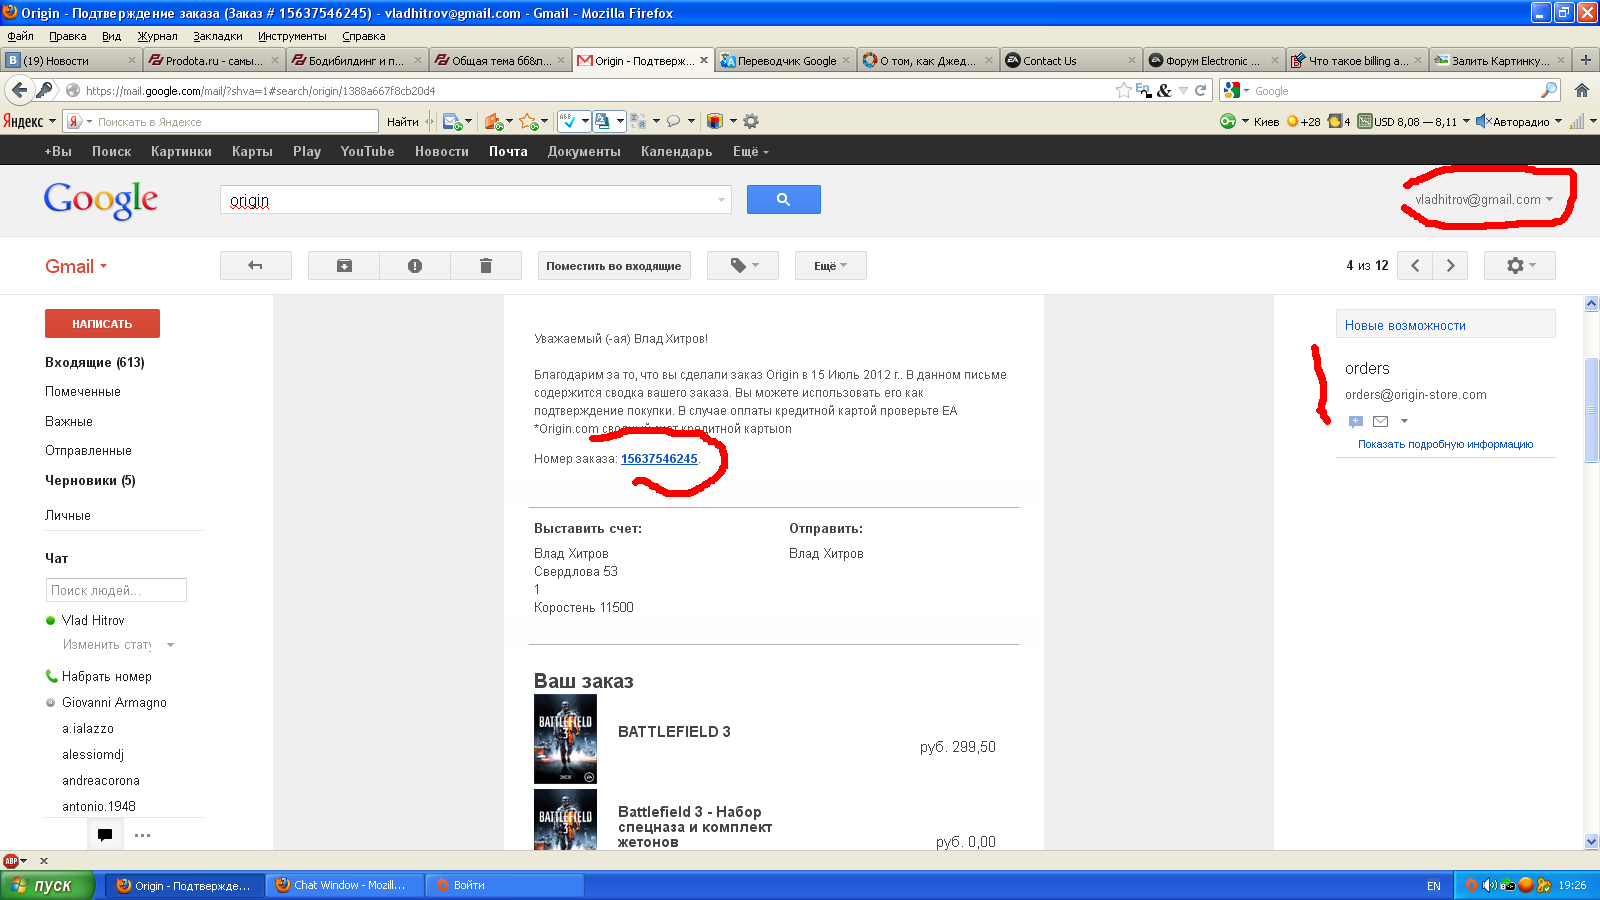Viewport: 1600px width, 900px height.
Task: Click the Поиск людей chat search field
Action: (116, 590)
